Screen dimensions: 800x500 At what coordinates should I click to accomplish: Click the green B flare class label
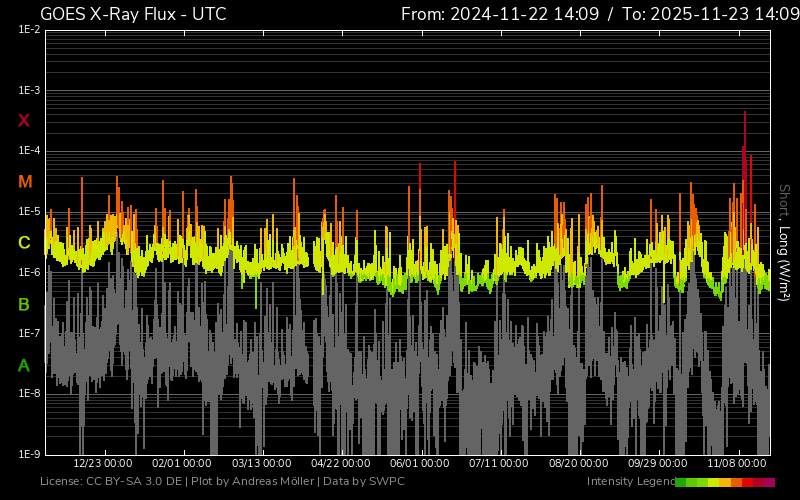pyautogui.click(x=24, y=304)
